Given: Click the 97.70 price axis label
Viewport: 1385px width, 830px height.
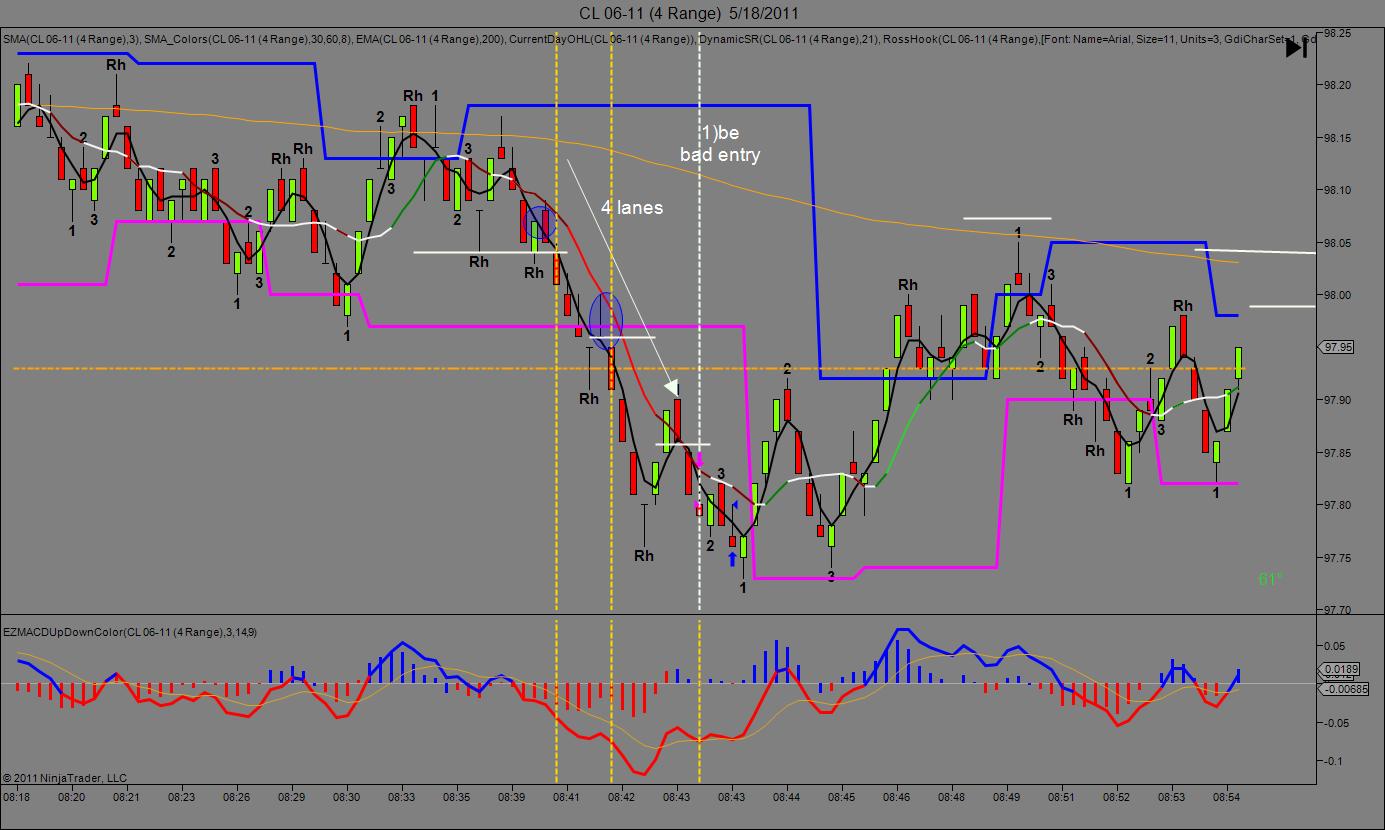Looking at the screenshot, I should coord(1338,610).
